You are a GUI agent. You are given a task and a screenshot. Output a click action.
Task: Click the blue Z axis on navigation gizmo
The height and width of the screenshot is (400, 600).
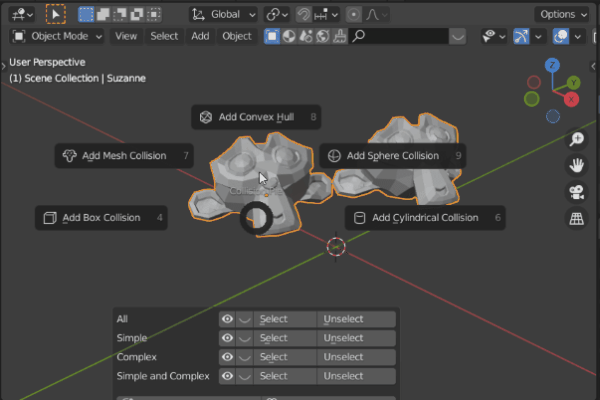click(552, 65)
